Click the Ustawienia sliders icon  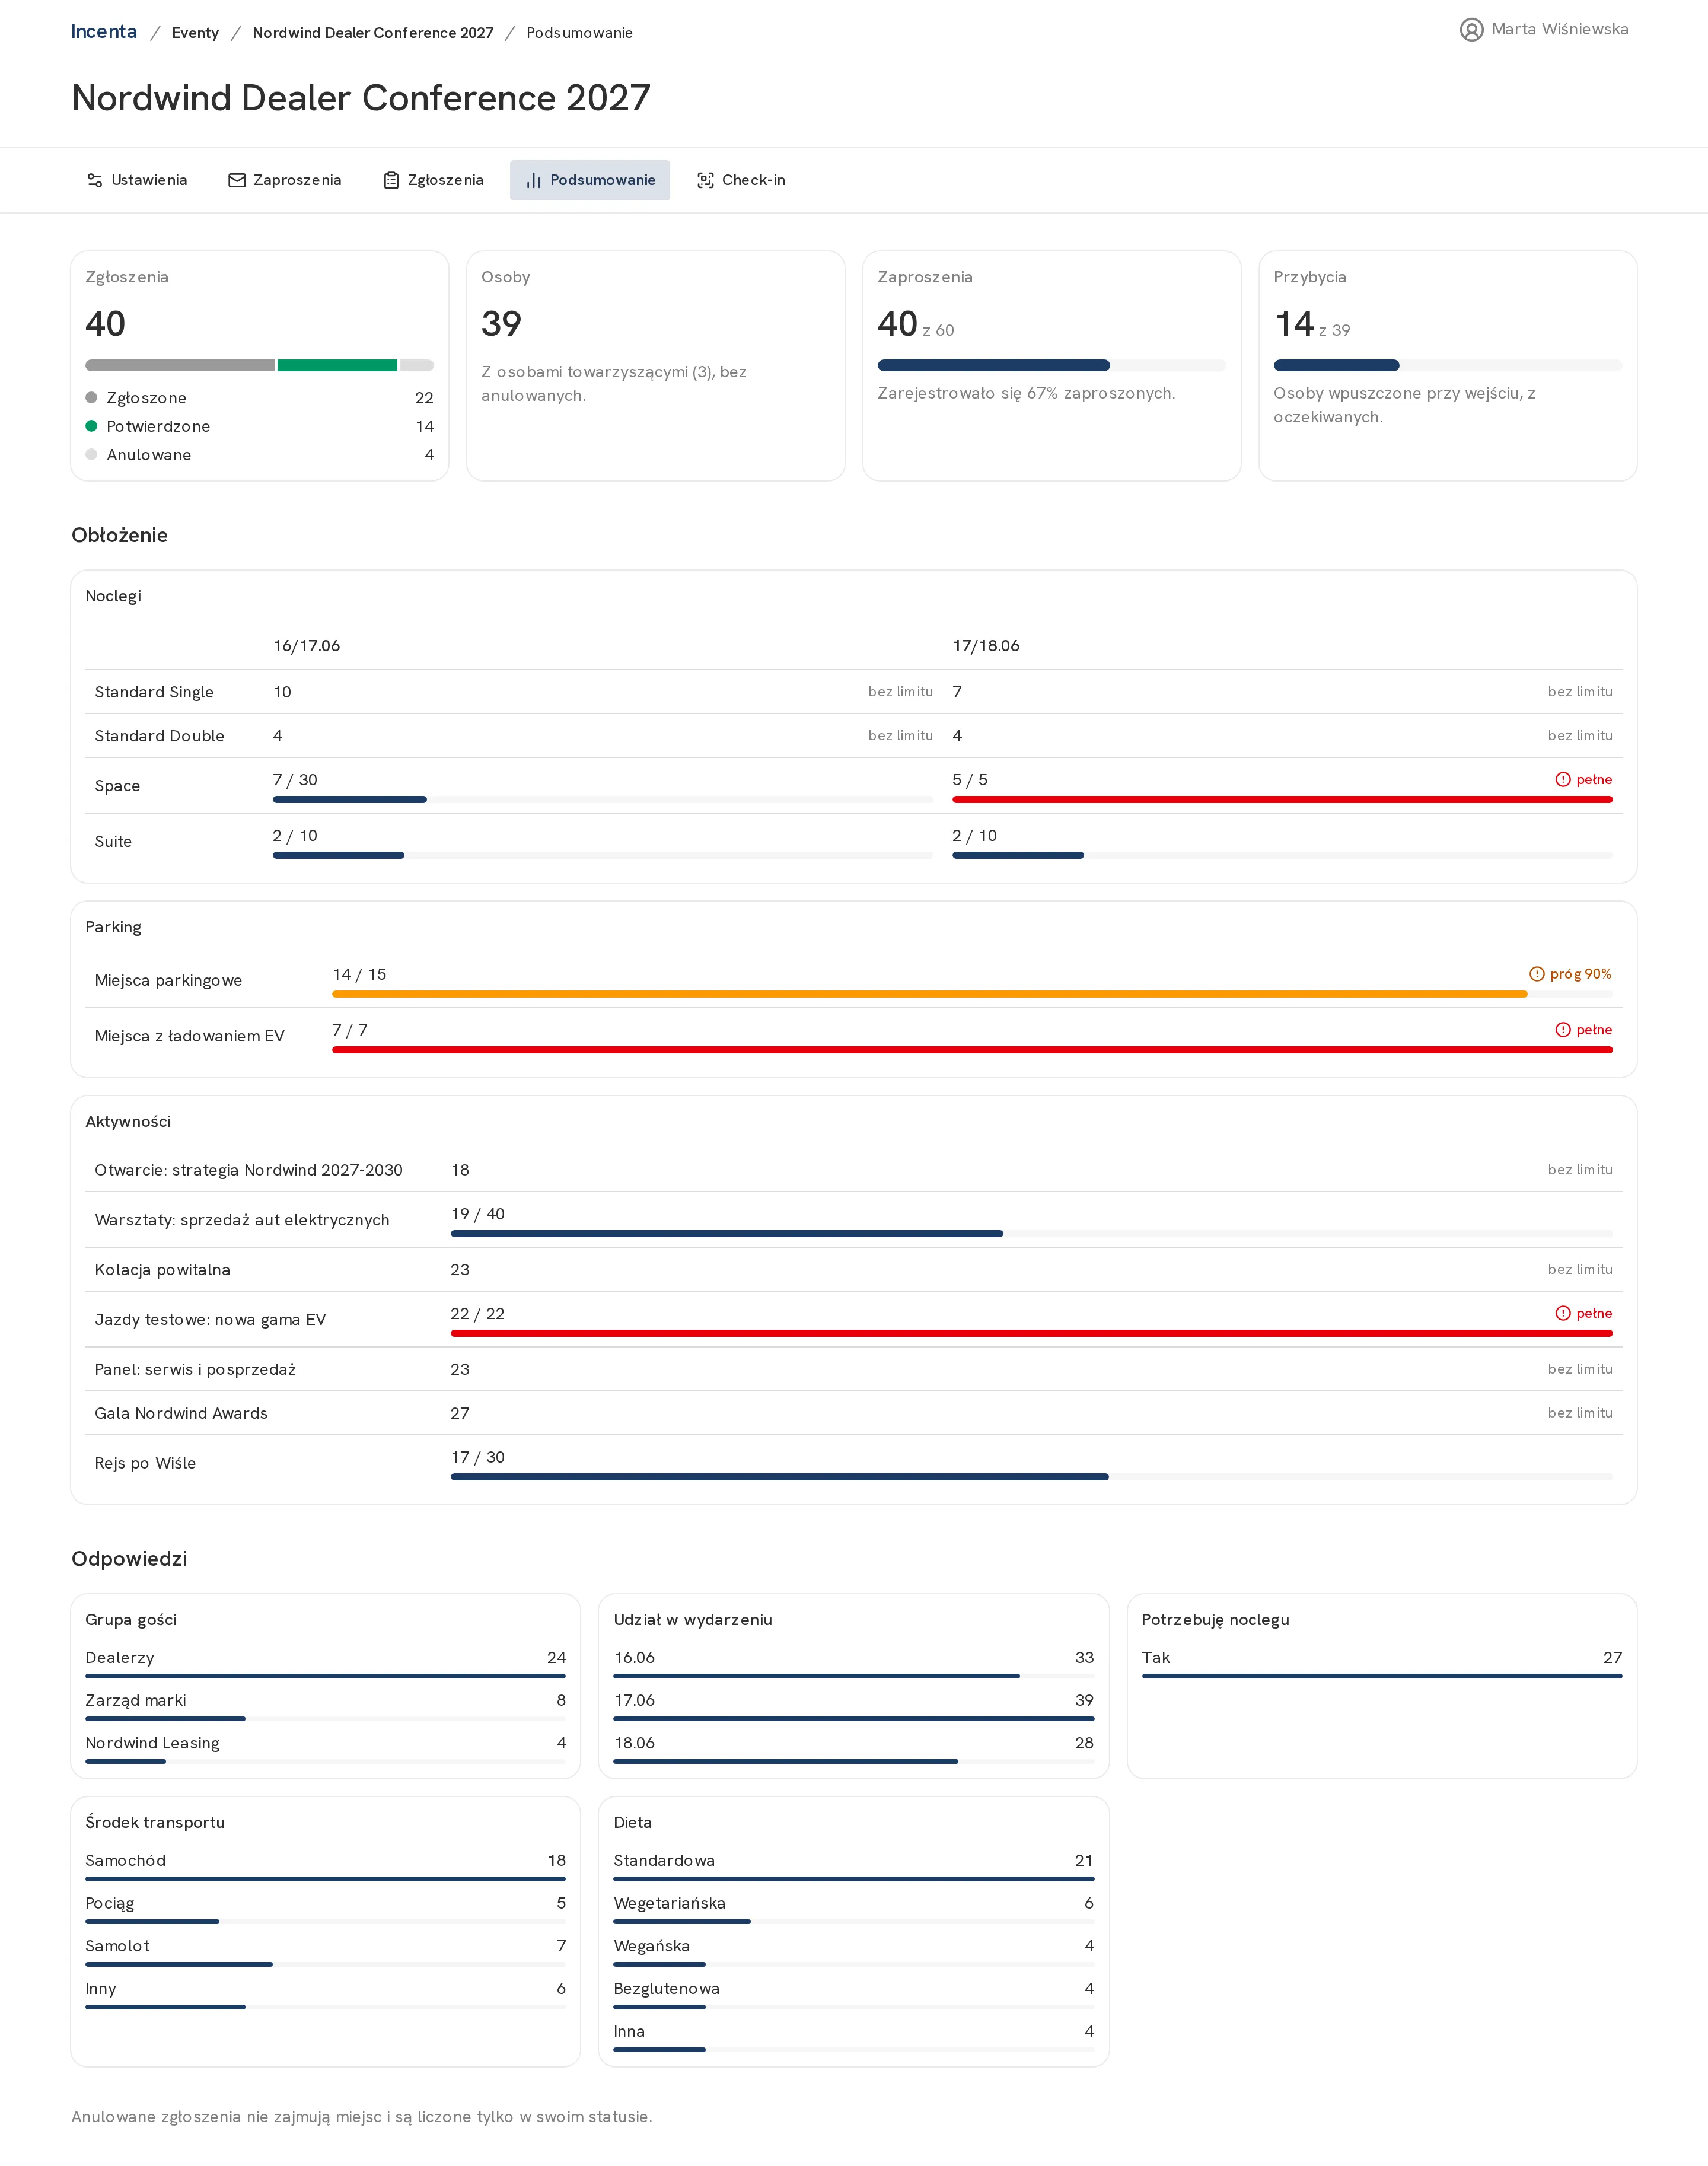95,180
